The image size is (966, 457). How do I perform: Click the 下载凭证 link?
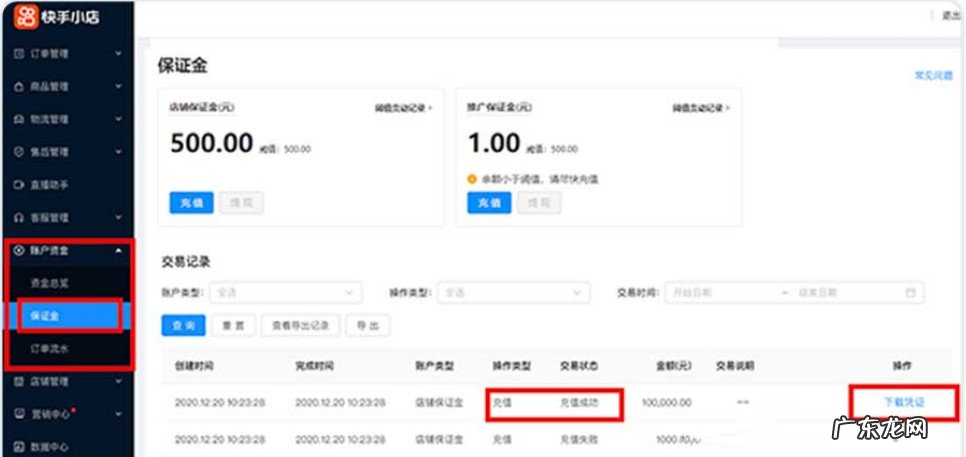(x=903, y=402)
